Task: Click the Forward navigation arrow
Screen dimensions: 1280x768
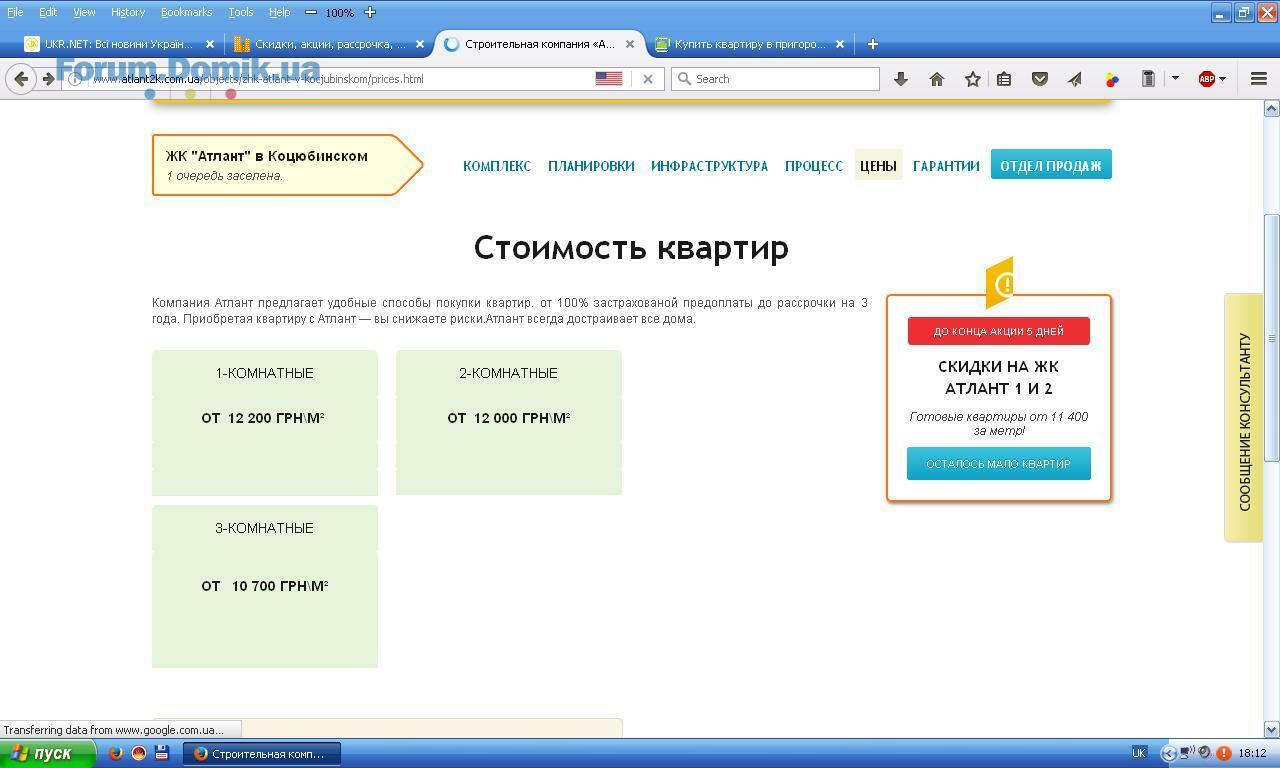Action: [x=48, y=79]
